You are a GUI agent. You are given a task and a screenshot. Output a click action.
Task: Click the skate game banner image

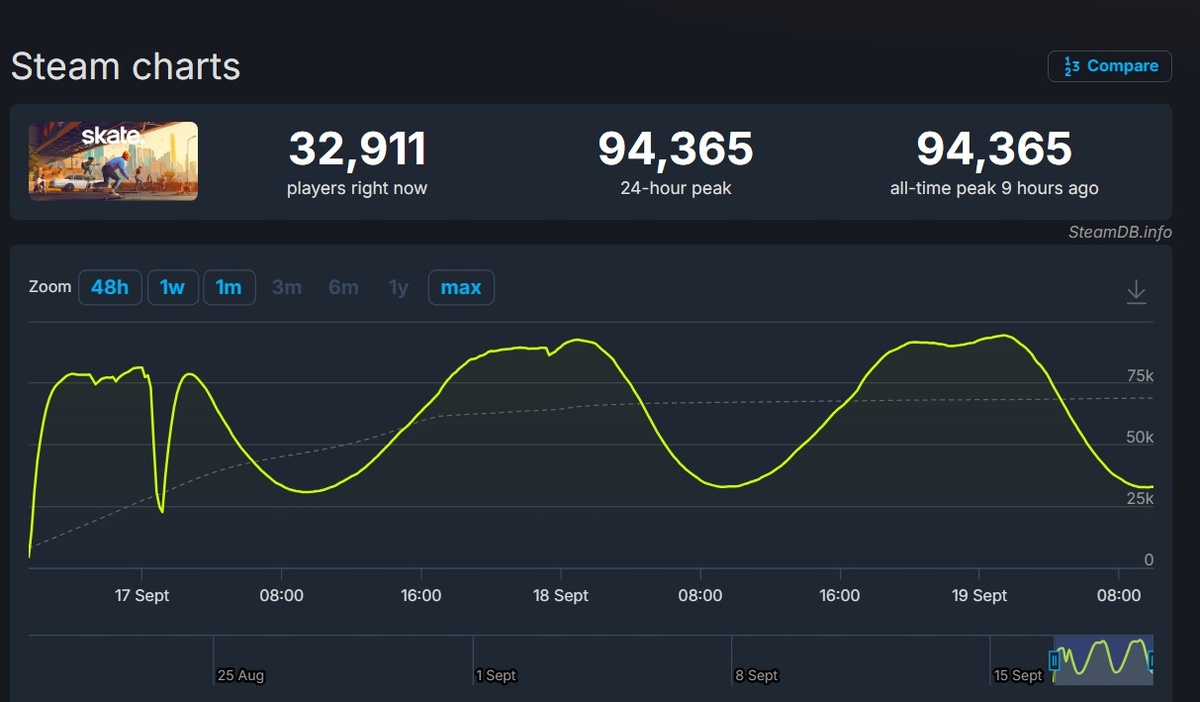(112, 160)
